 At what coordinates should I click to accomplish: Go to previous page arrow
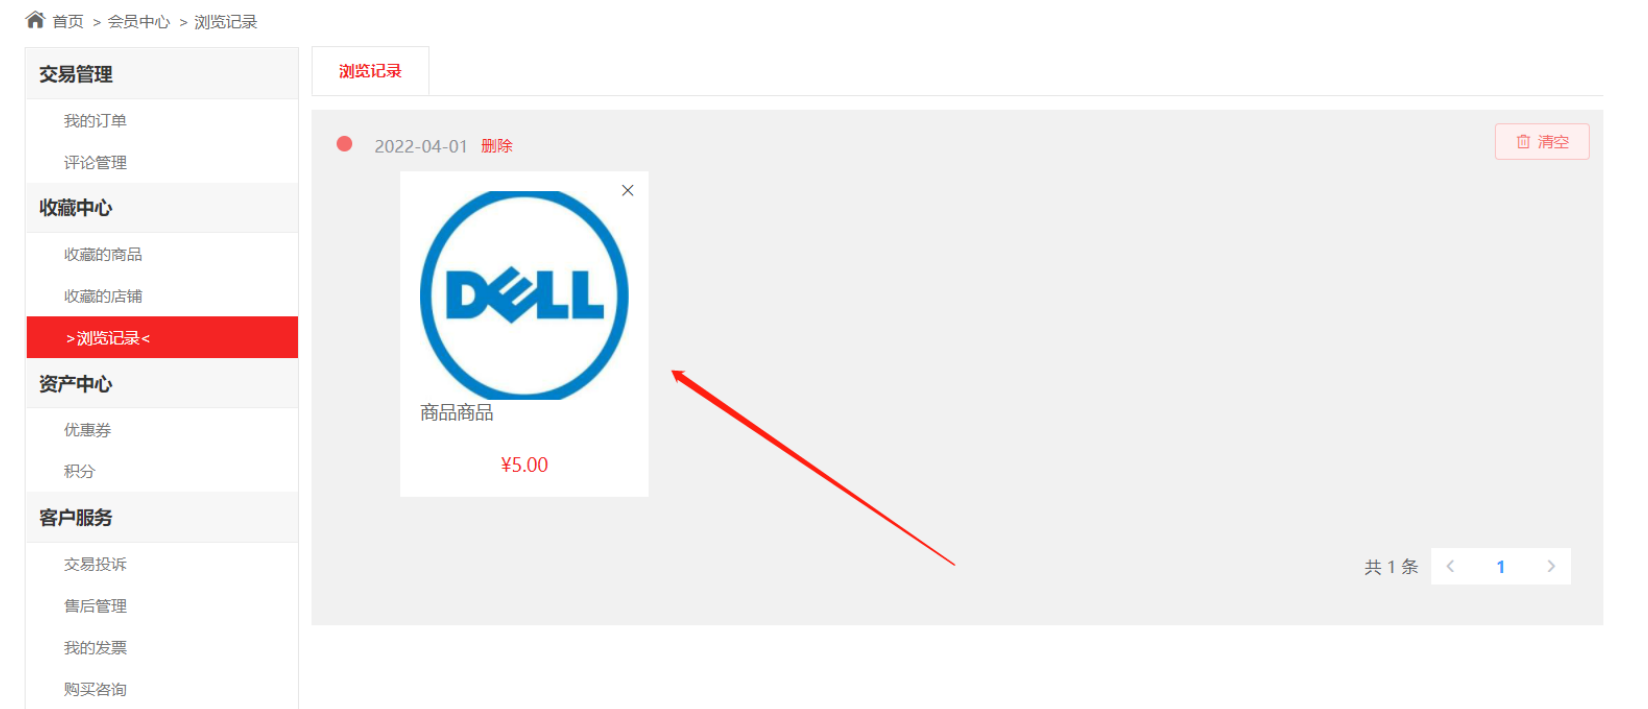(x=1450, y=566)
